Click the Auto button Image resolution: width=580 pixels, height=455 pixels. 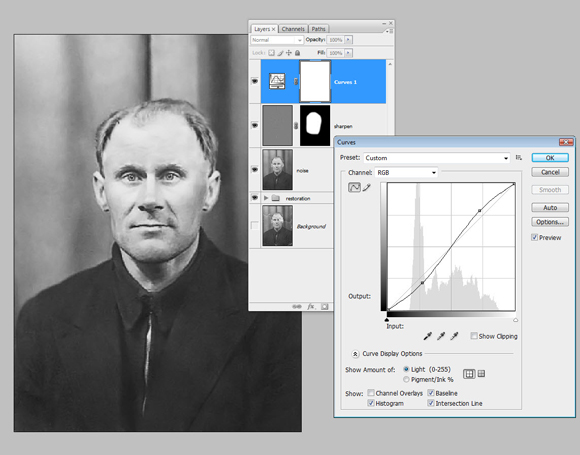coord(550,208)
